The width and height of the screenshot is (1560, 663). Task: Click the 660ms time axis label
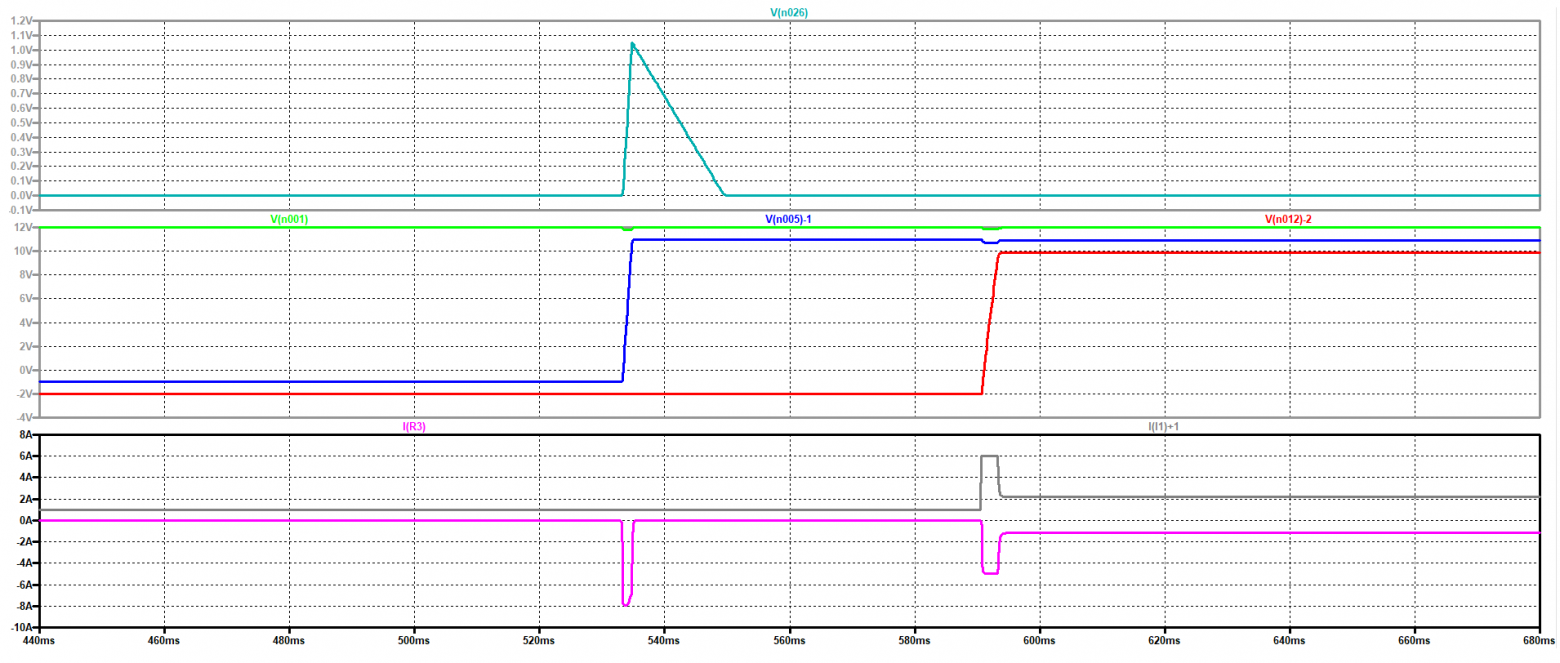1414,639
